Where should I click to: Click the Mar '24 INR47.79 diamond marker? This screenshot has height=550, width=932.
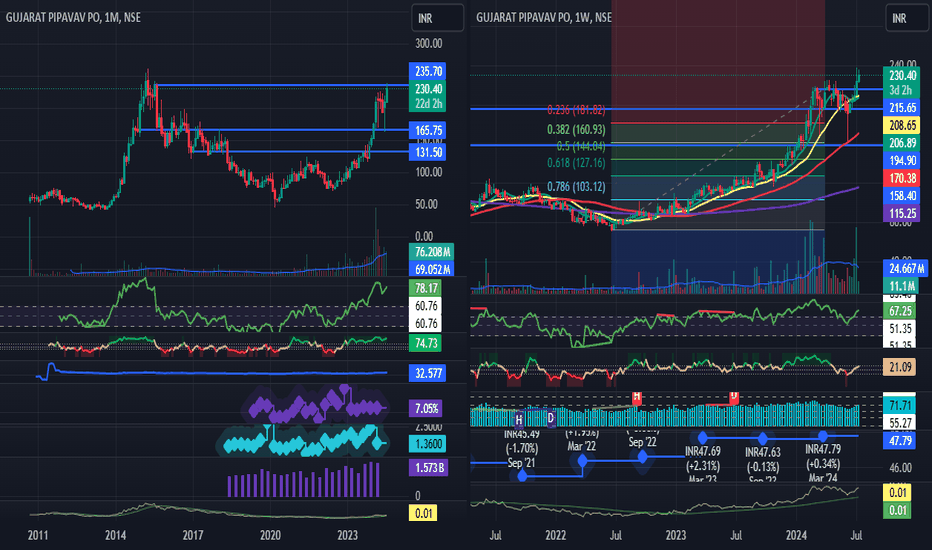coord(823,436)
